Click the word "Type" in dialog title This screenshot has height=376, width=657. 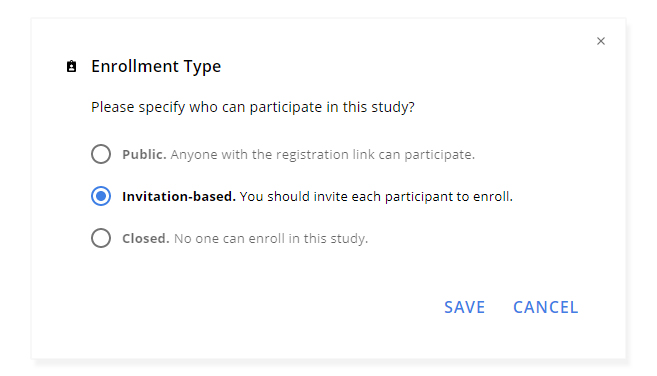202,67
